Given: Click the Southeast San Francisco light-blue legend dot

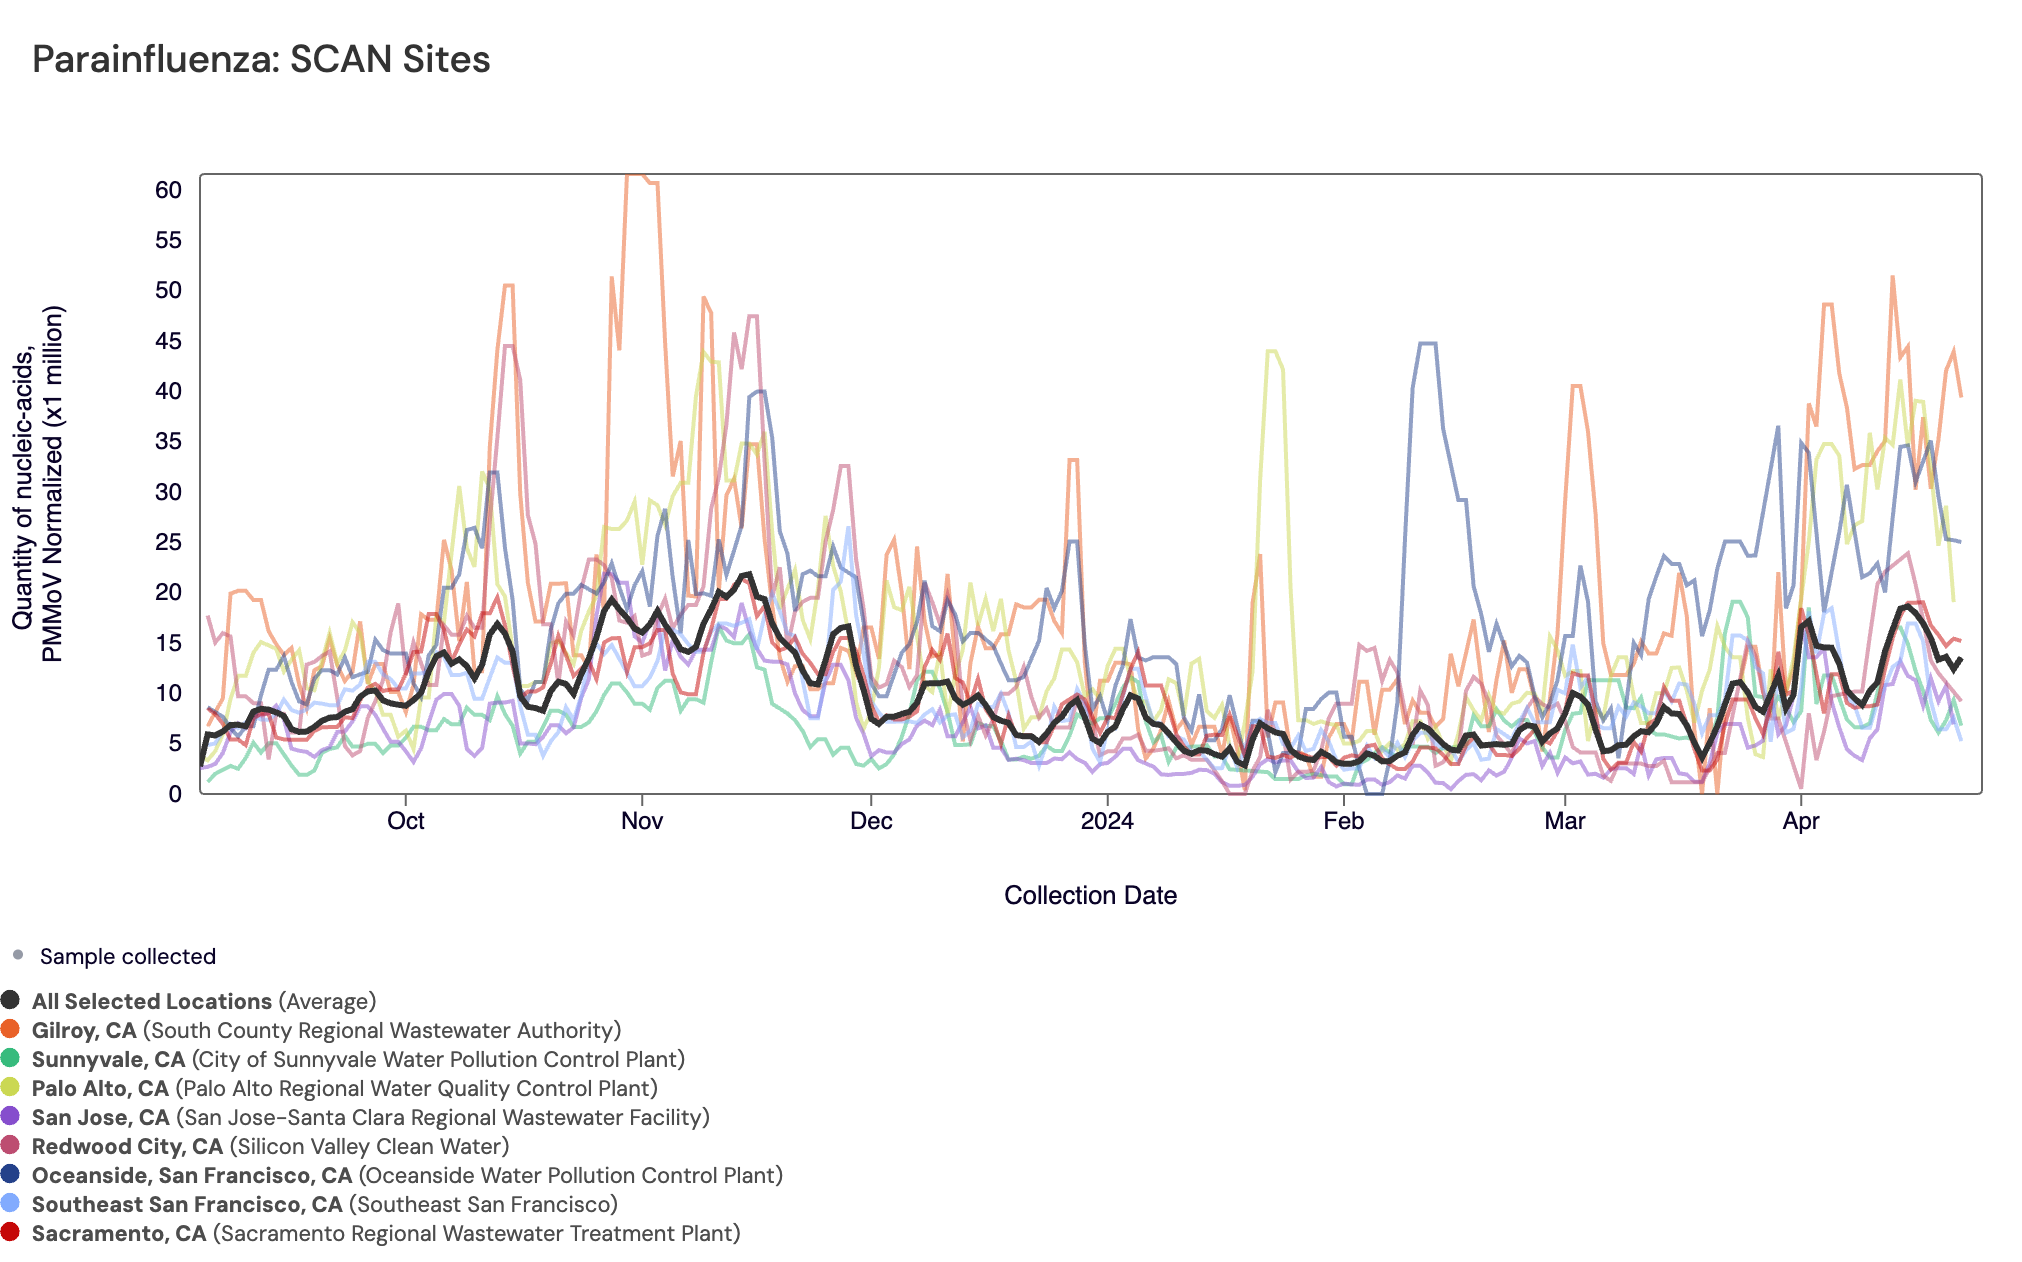Looking at the screenshot, I should click(10, 1203).
